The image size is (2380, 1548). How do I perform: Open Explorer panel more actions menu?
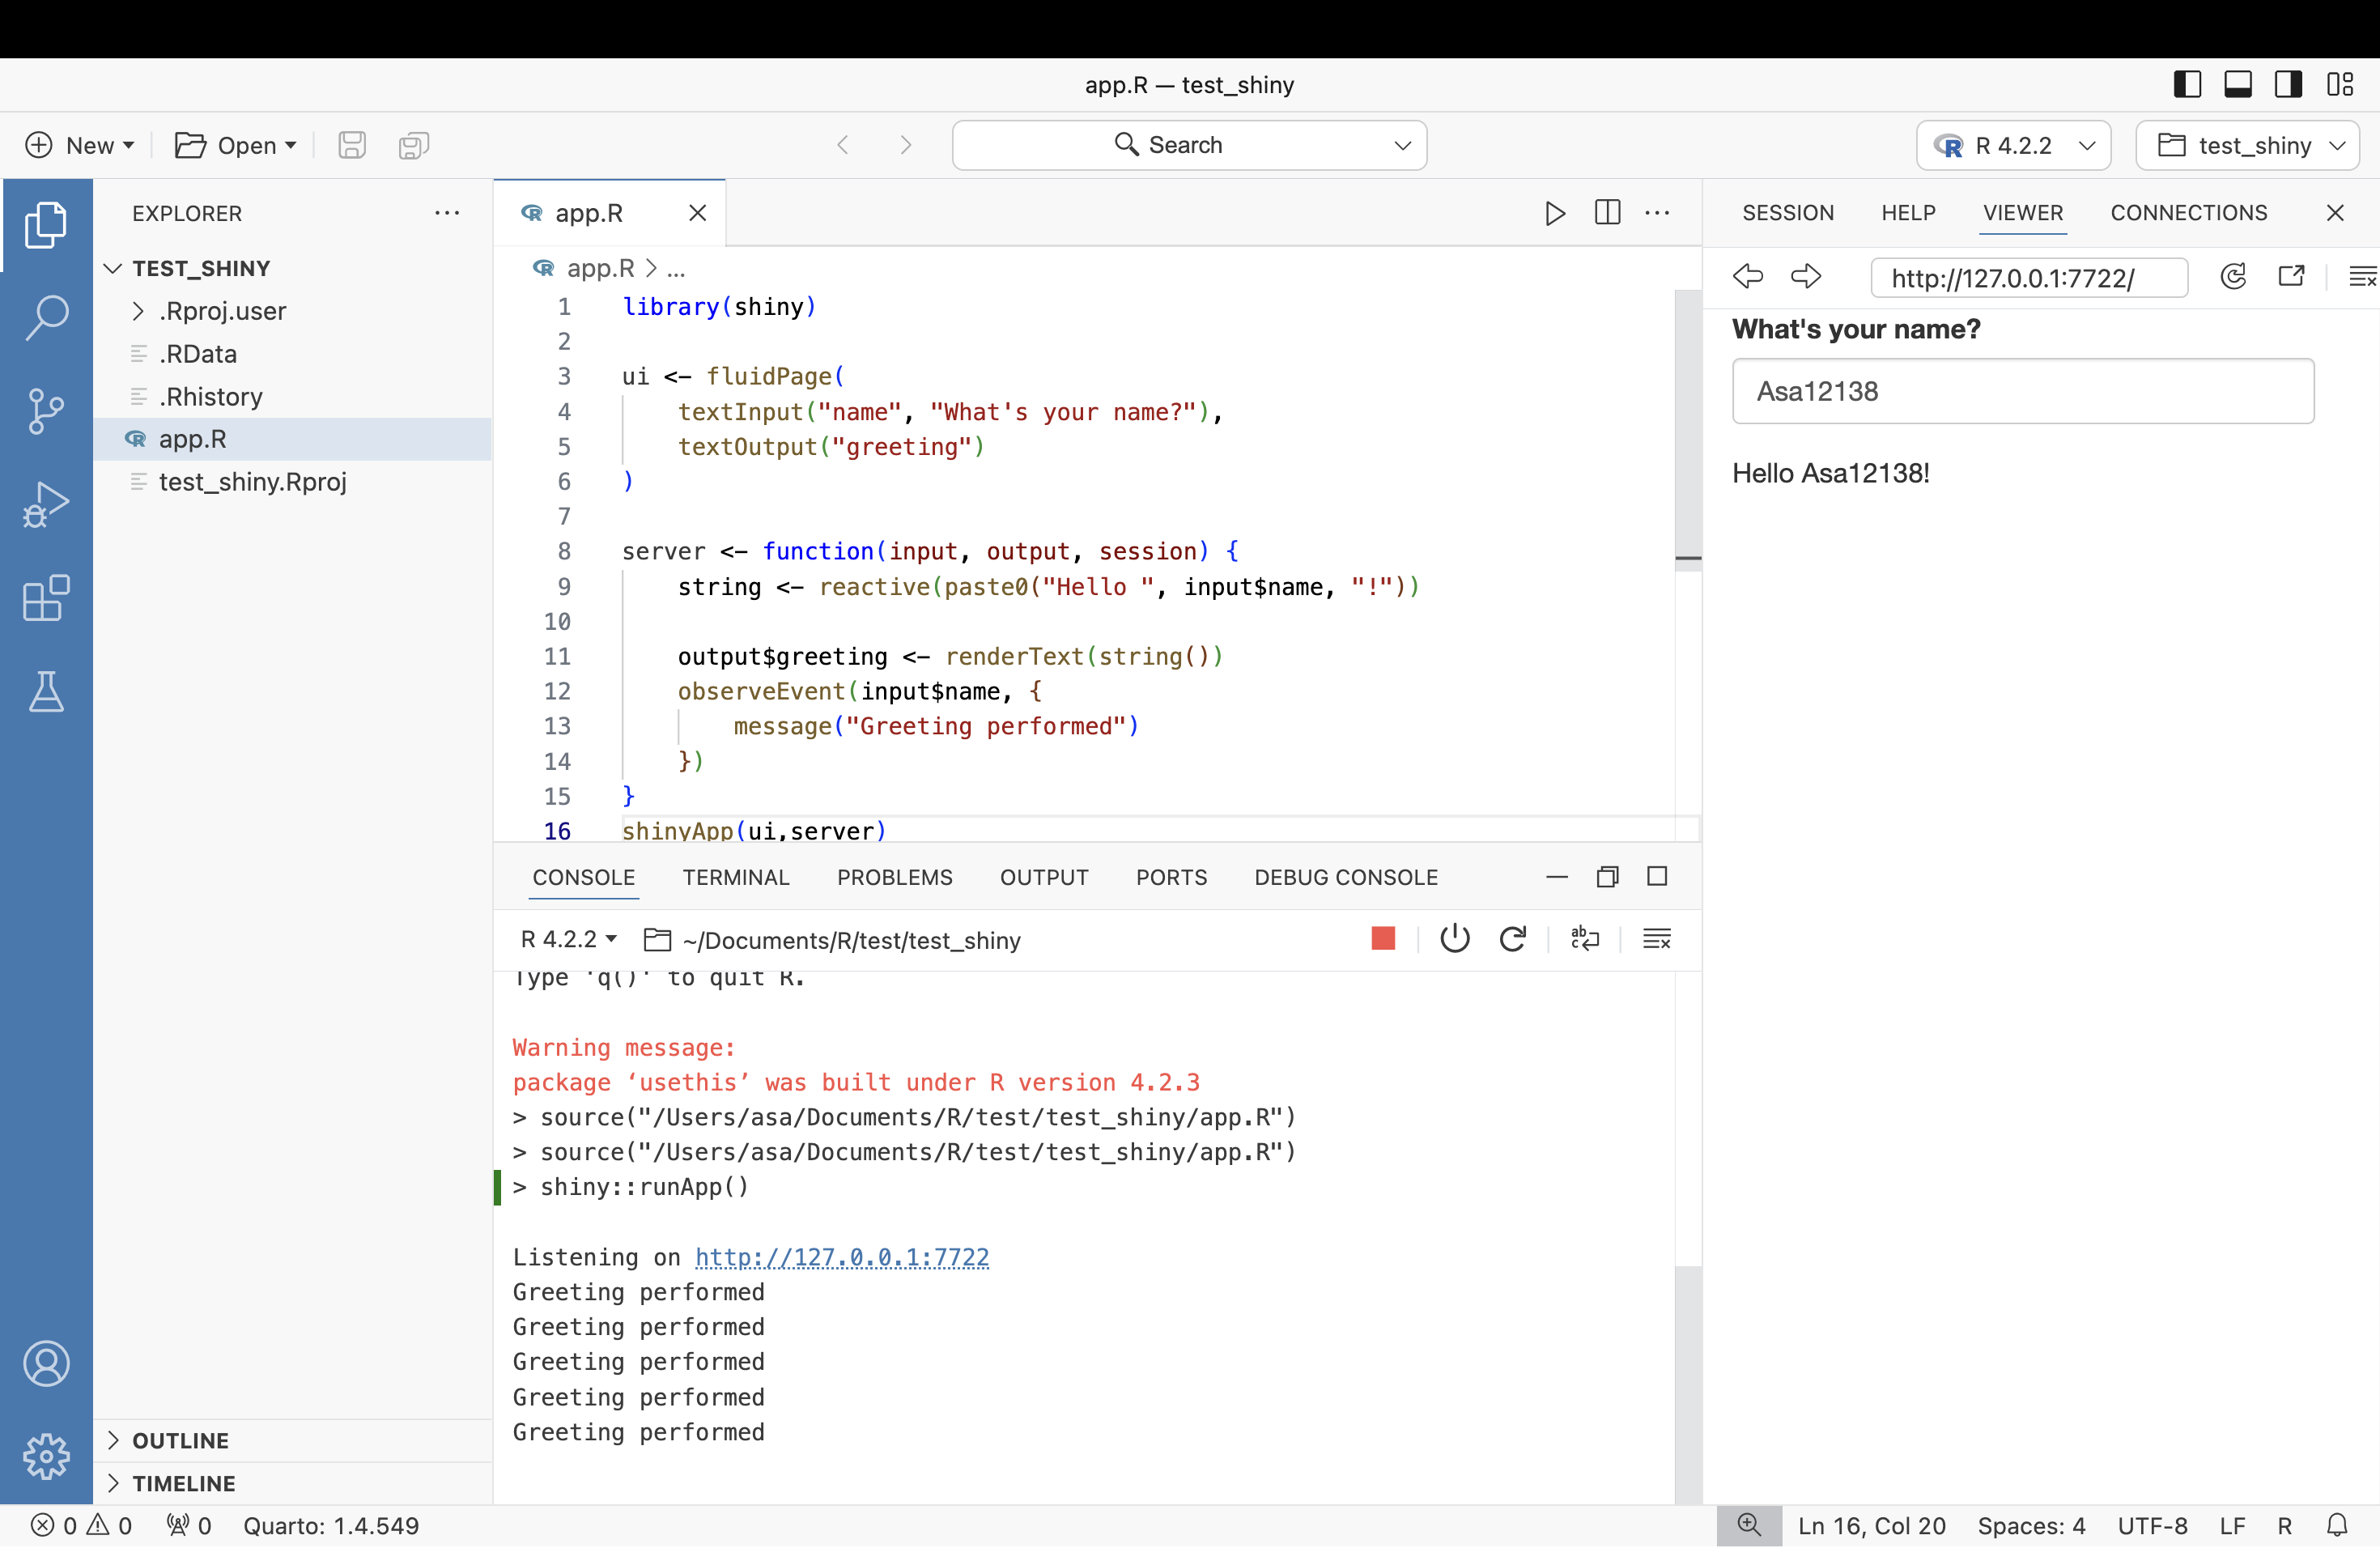click(x=447, y=213)
